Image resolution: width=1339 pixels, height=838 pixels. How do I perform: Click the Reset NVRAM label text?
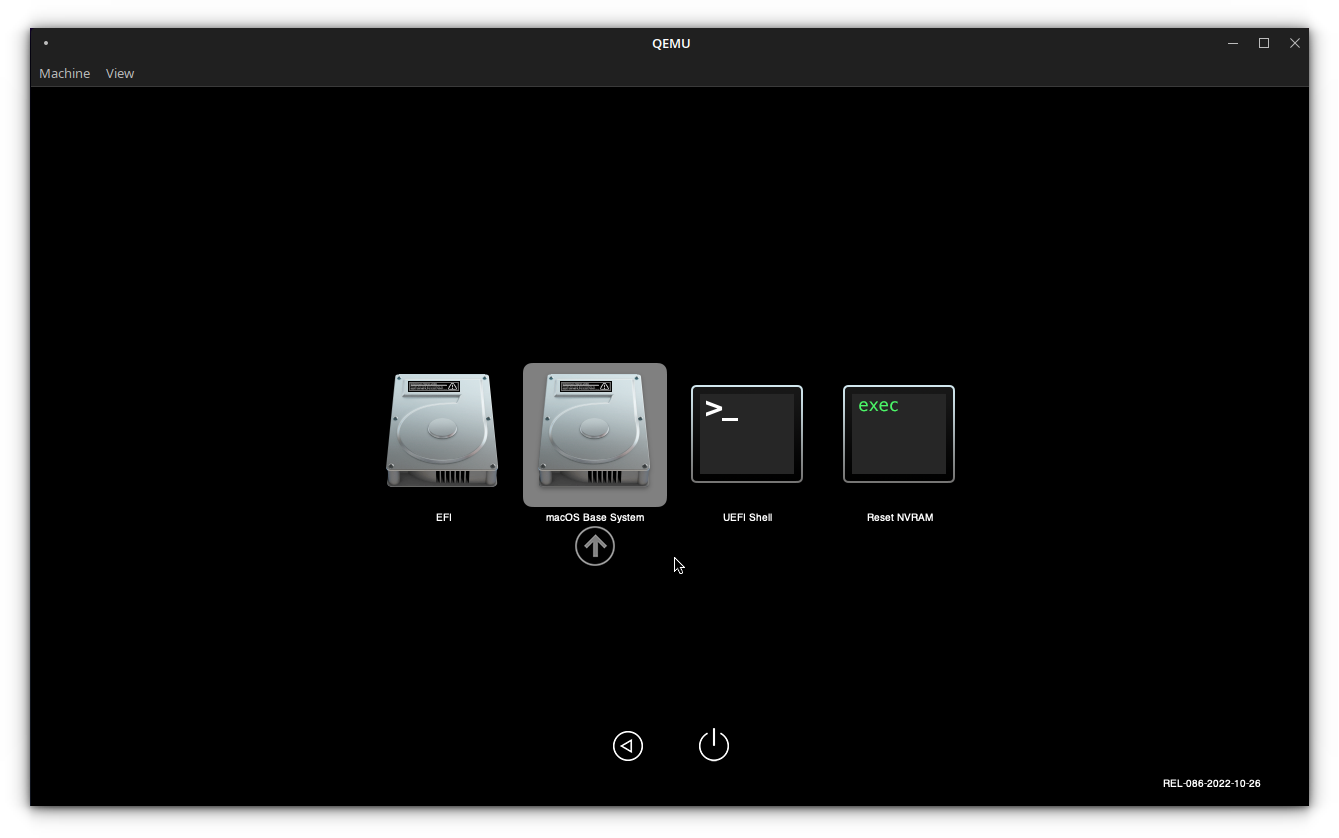899,517
